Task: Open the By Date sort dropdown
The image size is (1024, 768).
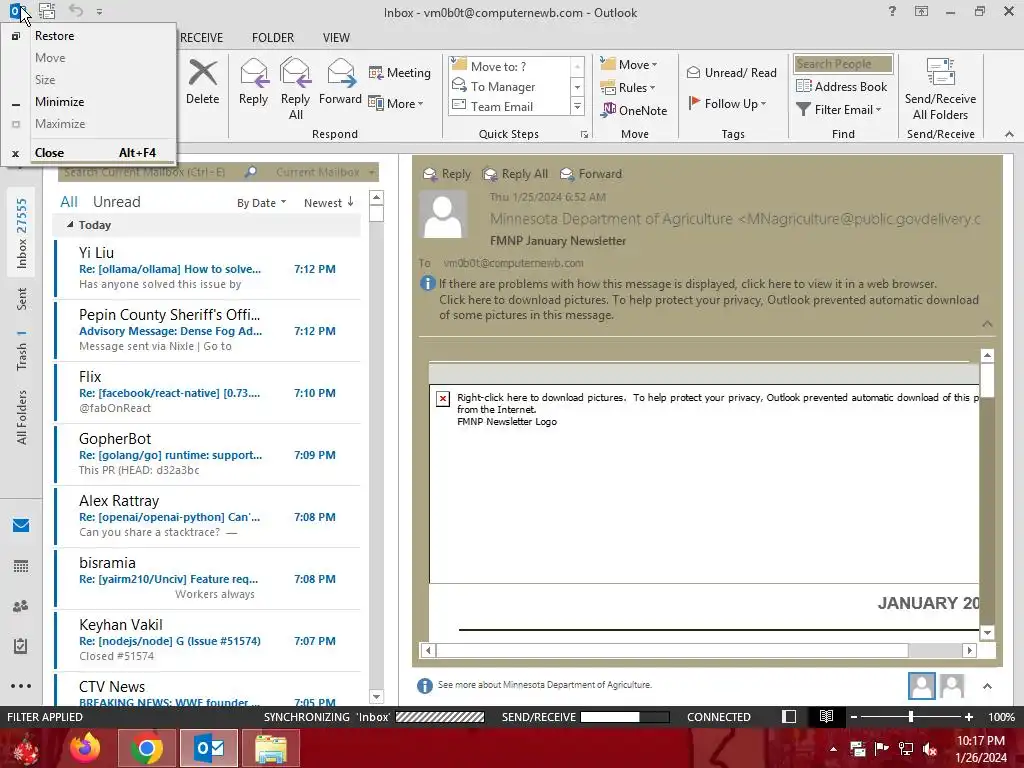Action: [261, 203]
